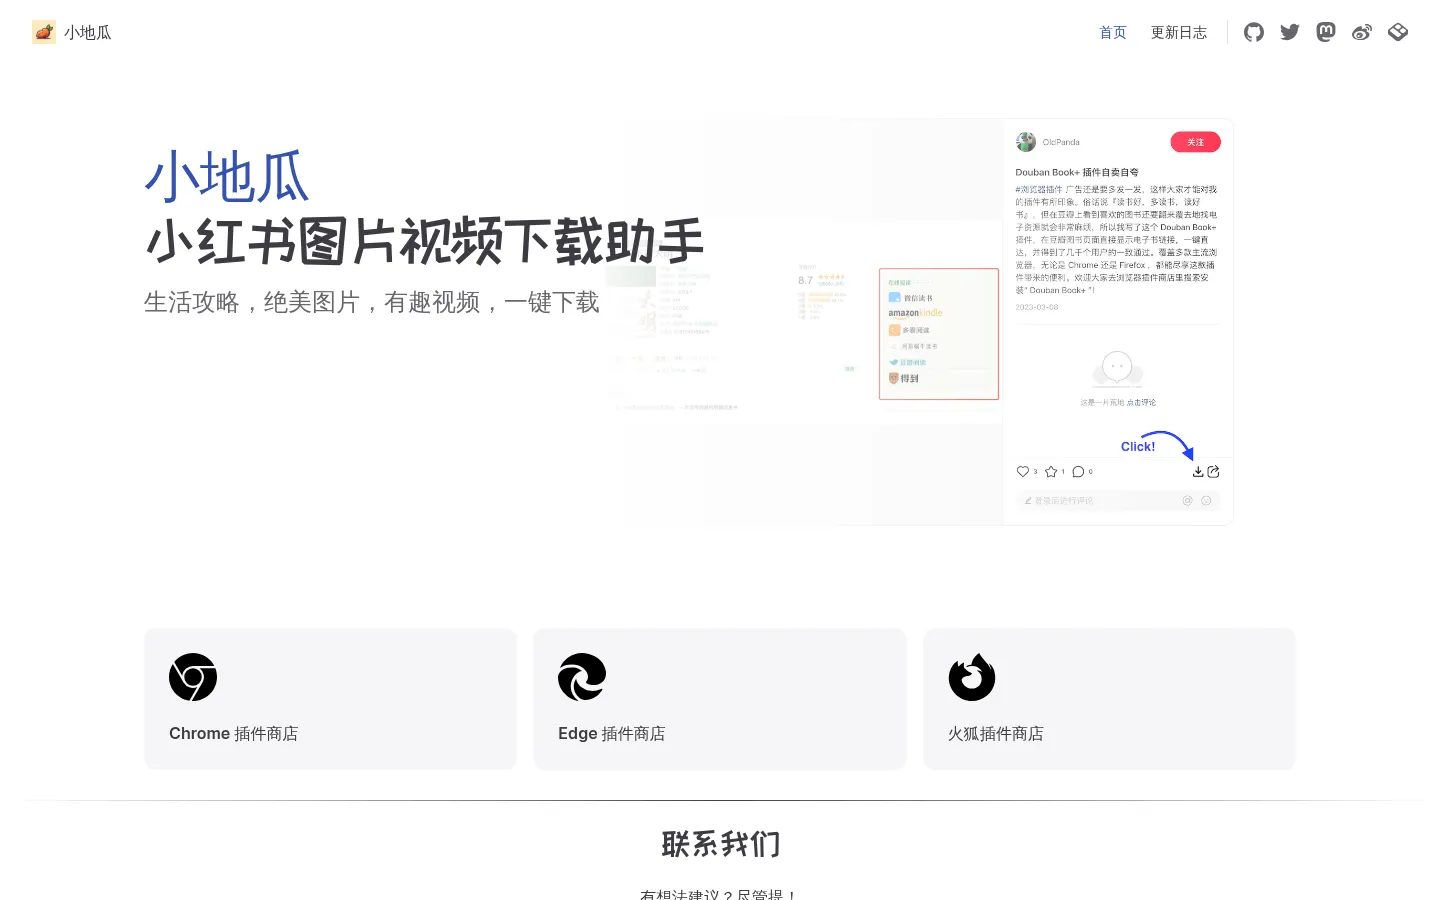Click the 联系我们 section heading
The width and height of the screenshot is (1440, 900).
(x=720, y=845)
